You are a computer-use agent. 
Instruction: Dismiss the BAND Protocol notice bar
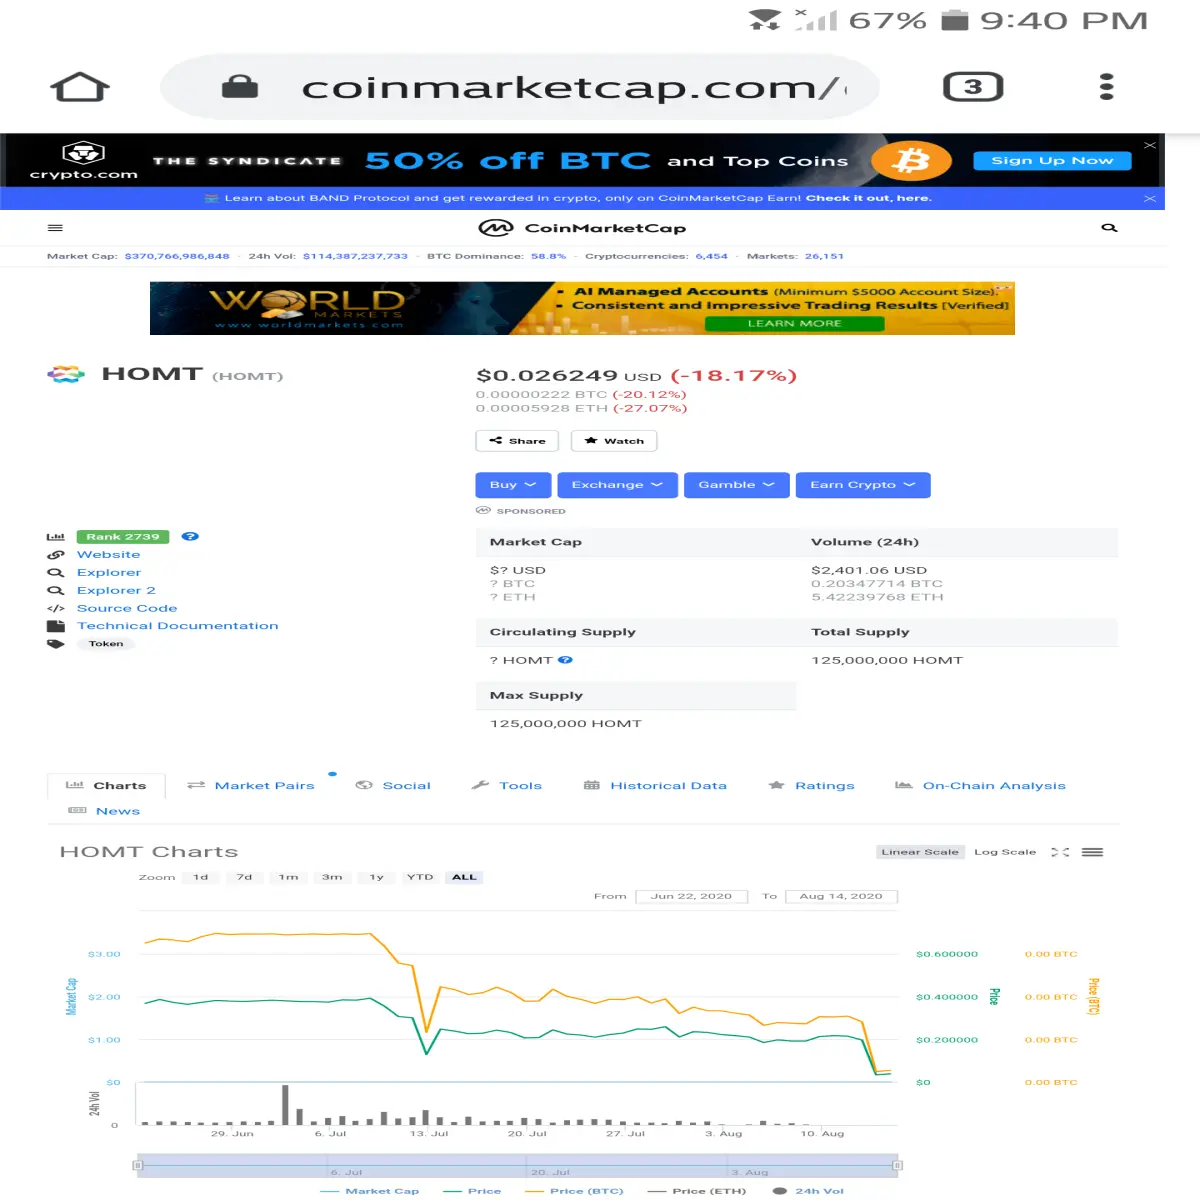[1150, 198]
